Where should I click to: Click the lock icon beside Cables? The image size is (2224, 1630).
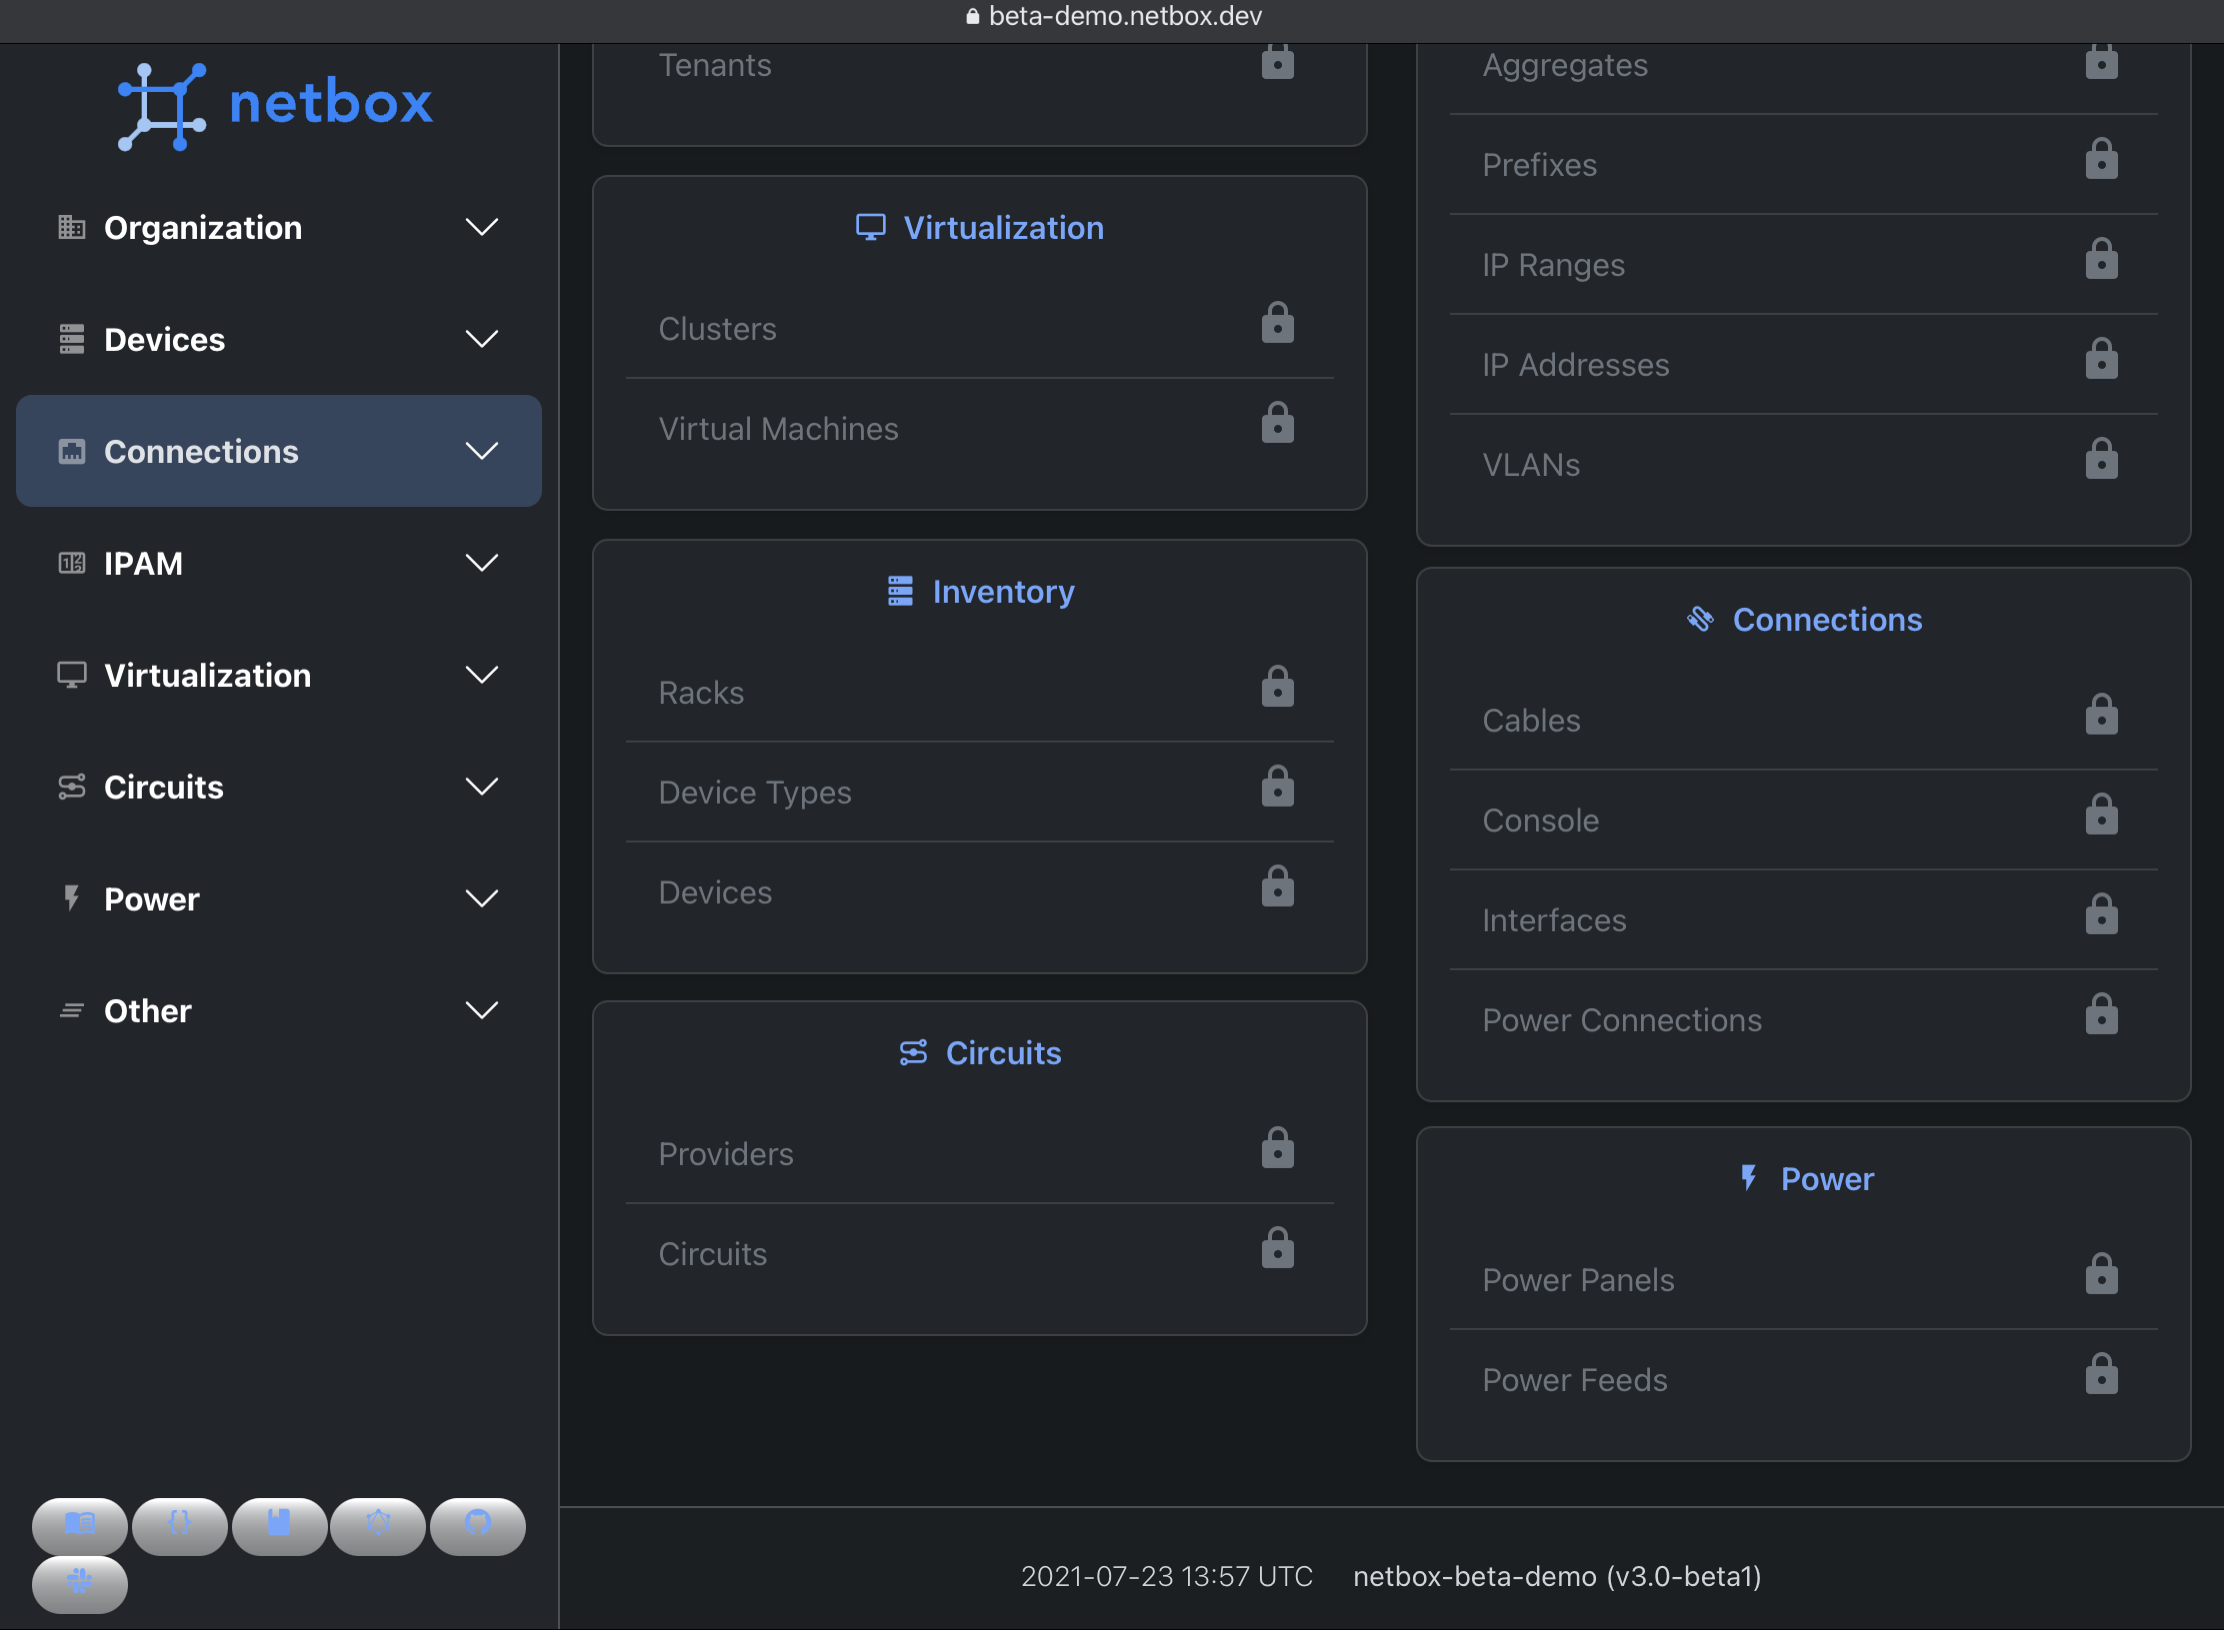pyautogui.click(x=2101, y=716)
